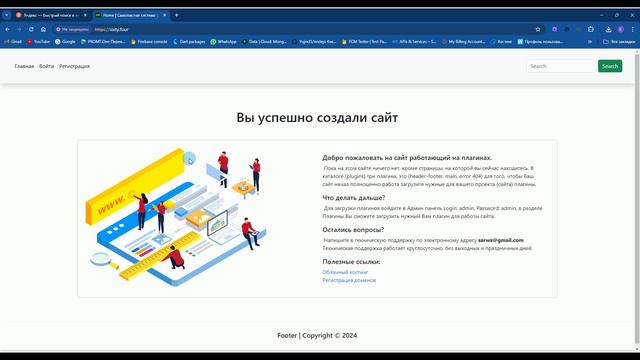Open the WhatsApp bookmark

[223, 42]
